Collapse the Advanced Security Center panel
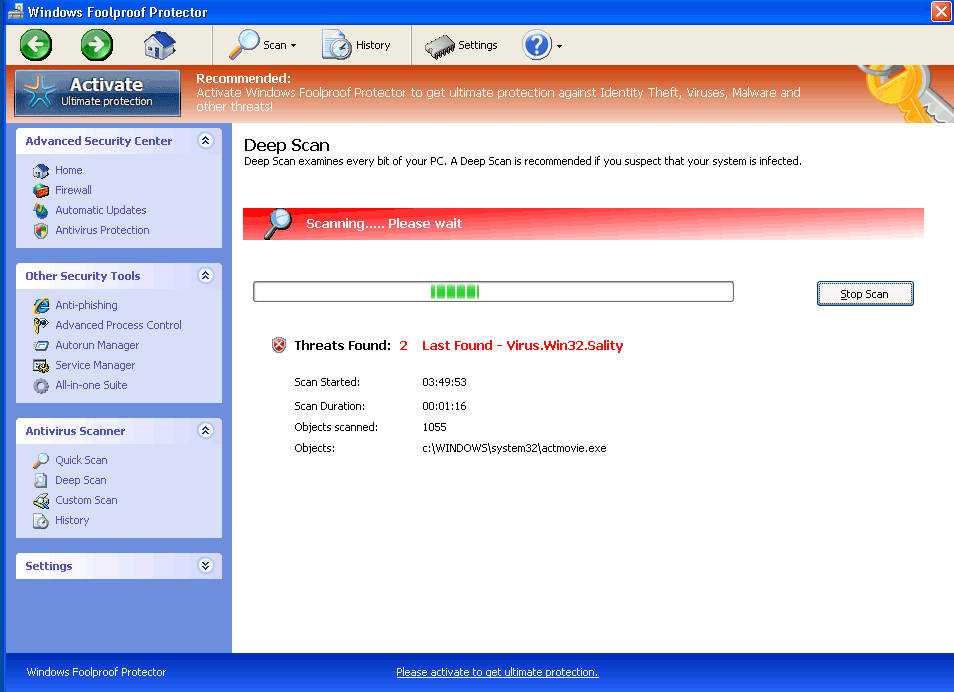 206,141
